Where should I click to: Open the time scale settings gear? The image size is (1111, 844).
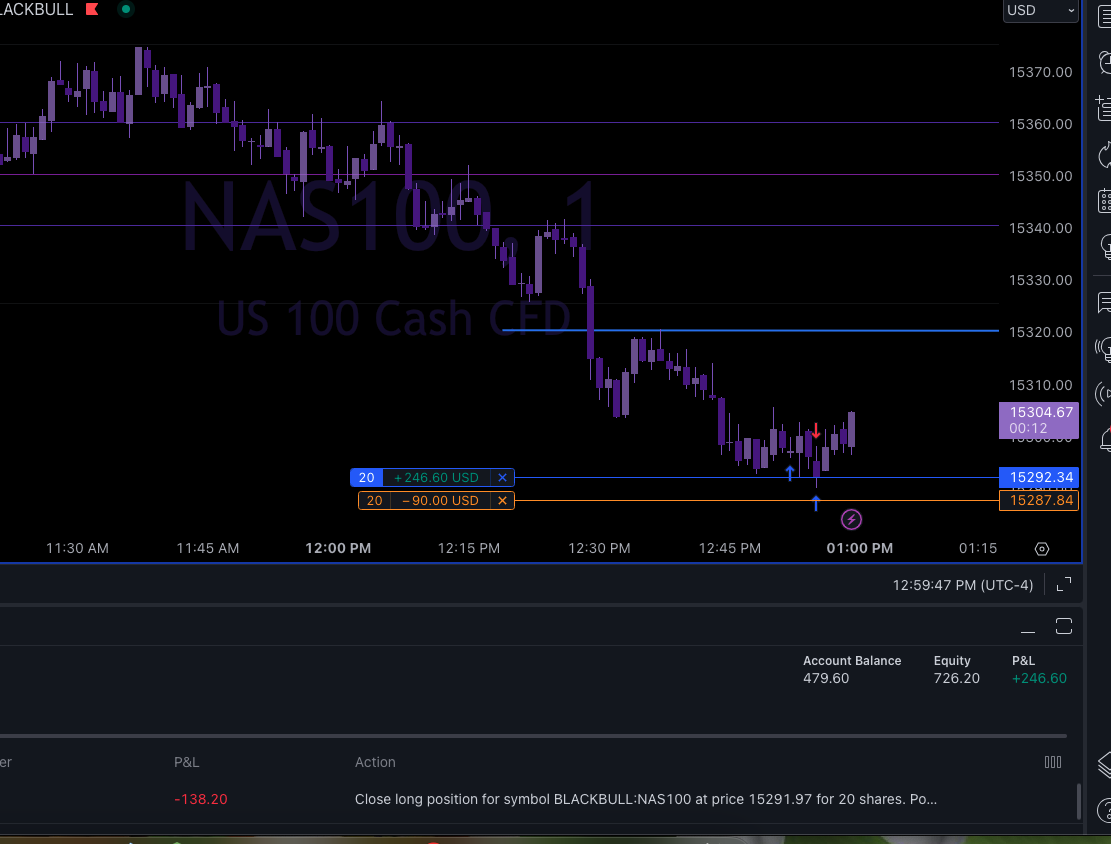1042,549
